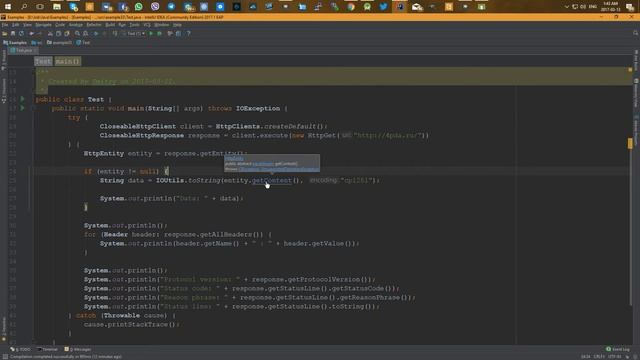Click the Build Project toolbar icon
Screen dimensions: 640x360
tap(115, 33)
